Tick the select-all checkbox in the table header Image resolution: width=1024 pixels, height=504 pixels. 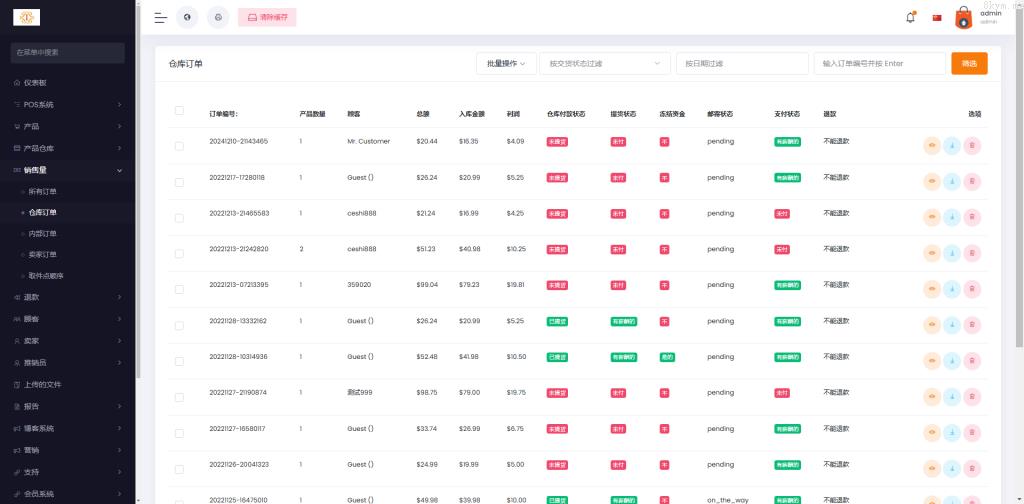(179, 111)
